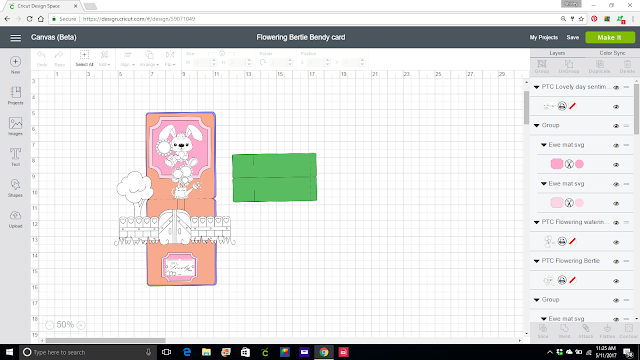
Task: Select the green rectangle on canvas
Action: pos(274,178)
